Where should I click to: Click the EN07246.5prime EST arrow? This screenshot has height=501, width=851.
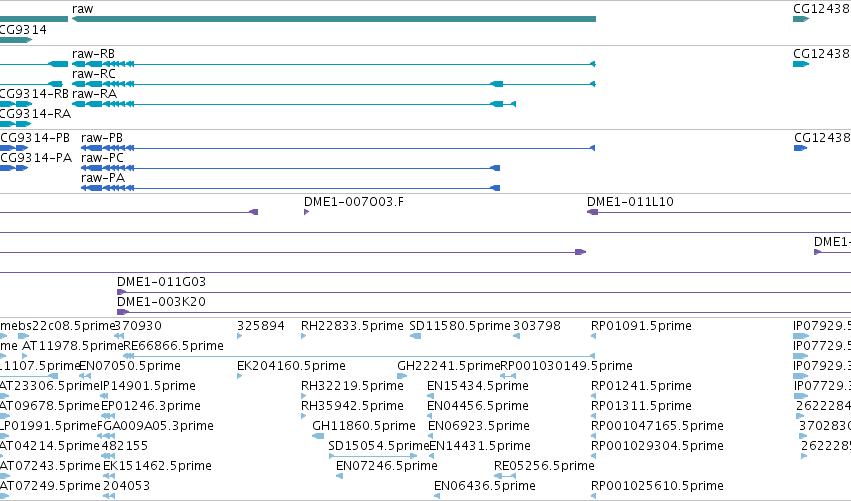[339, 476]
